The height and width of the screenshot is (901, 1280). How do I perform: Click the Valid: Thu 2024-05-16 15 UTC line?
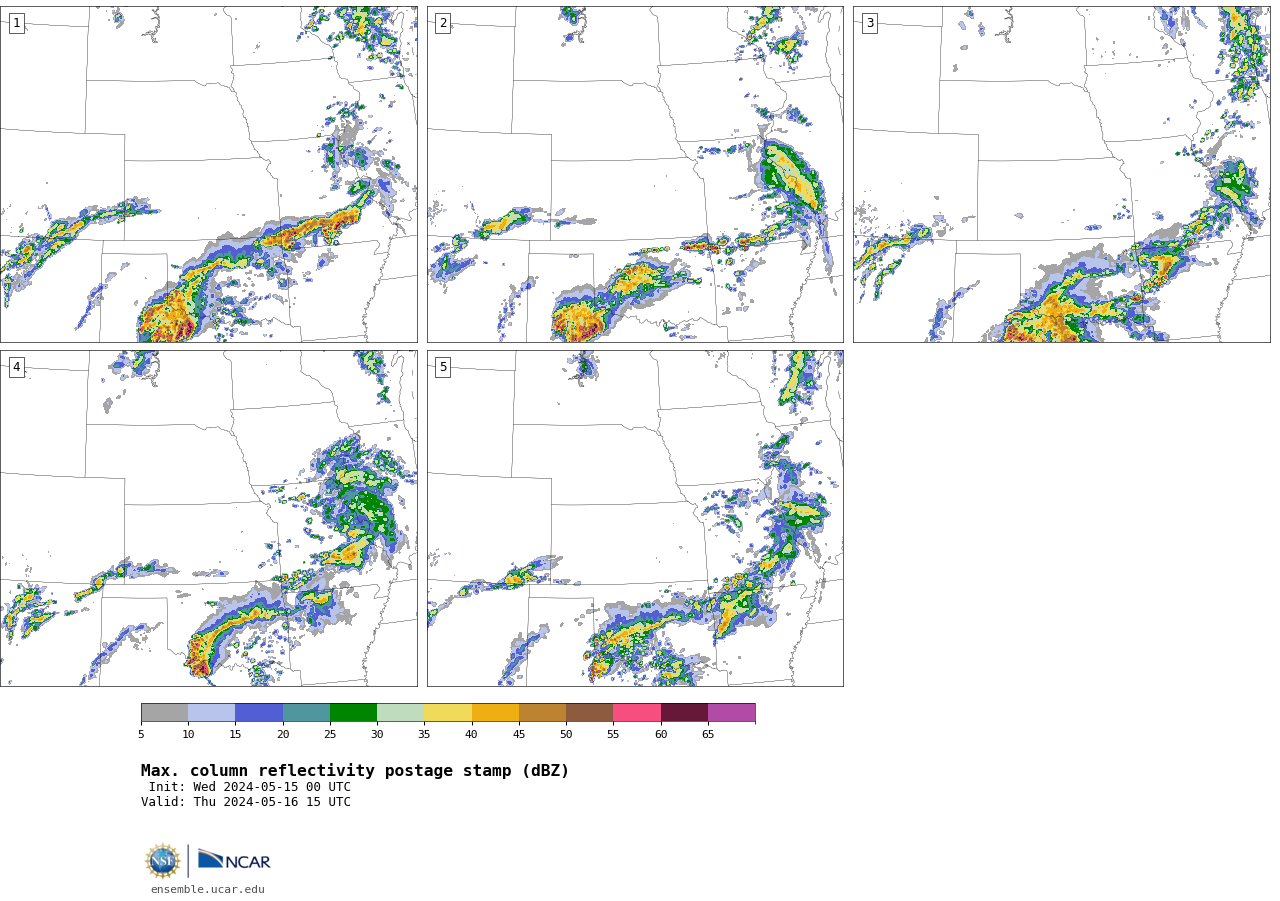click(x=246, y=802)
